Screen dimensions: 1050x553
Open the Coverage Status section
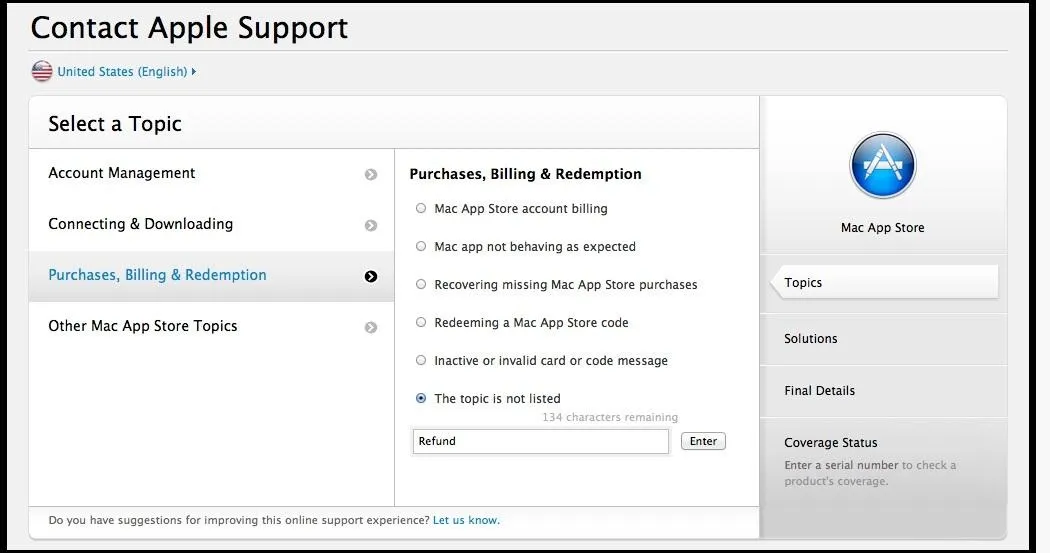[x=830, y=443]
